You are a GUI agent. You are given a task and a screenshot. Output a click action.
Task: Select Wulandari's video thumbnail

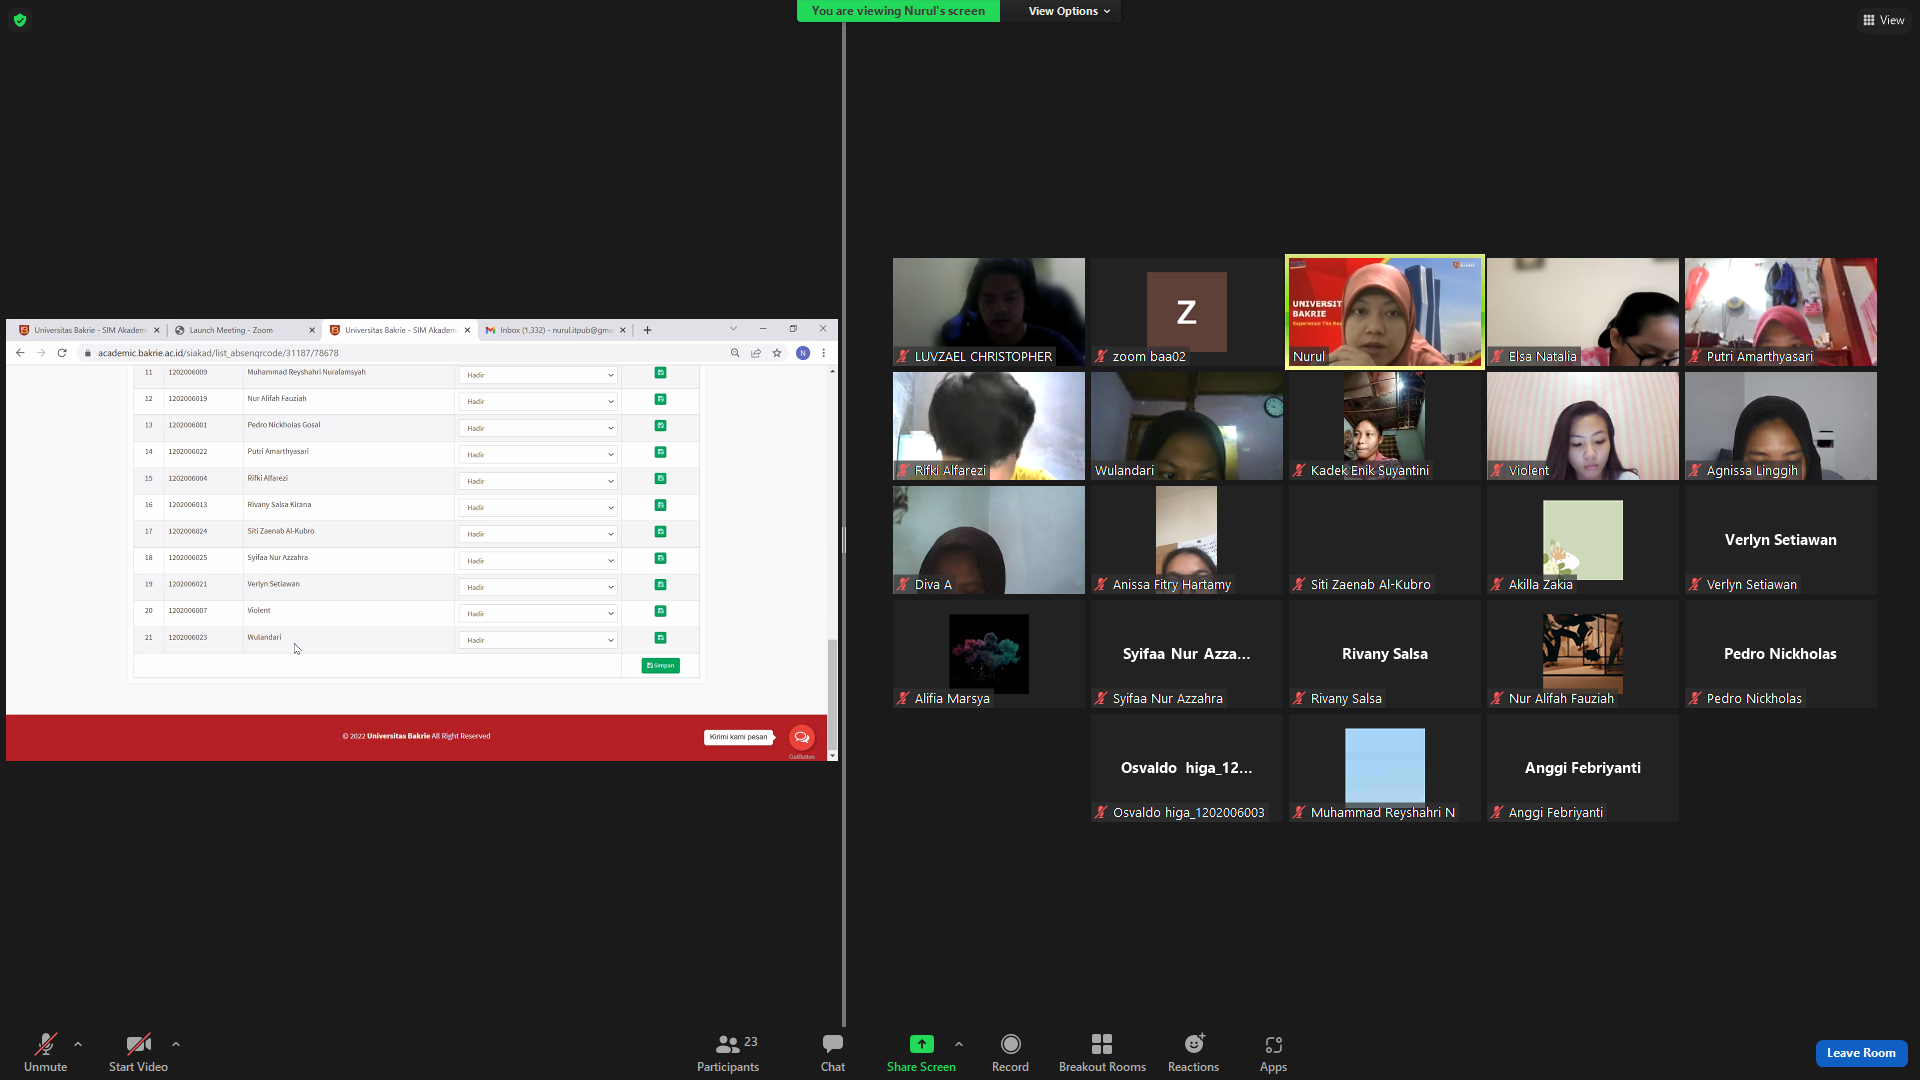click(x=1187, y=426)
